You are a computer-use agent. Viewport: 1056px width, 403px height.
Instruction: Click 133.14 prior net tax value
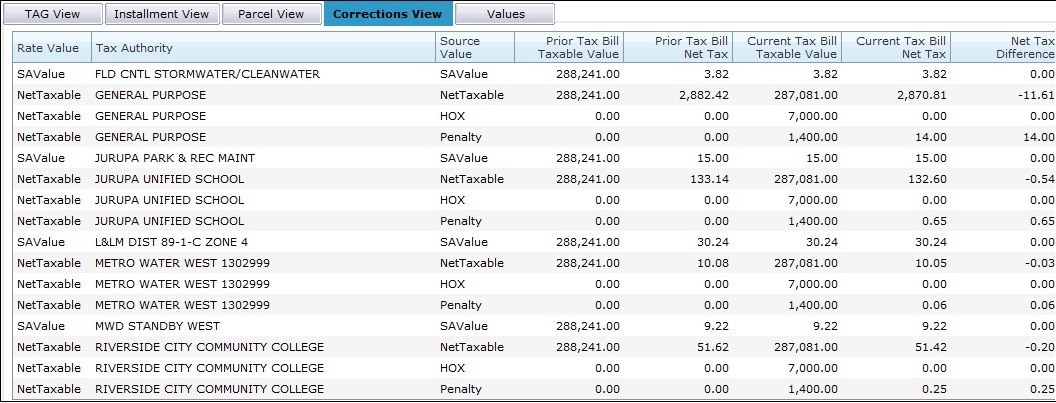[708, 179]
